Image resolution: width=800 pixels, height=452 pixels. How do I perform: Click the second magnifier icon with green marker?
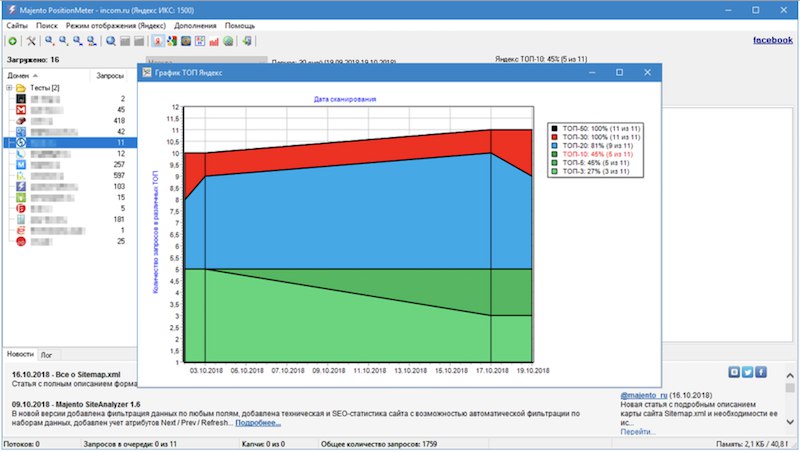click(63, 41)
